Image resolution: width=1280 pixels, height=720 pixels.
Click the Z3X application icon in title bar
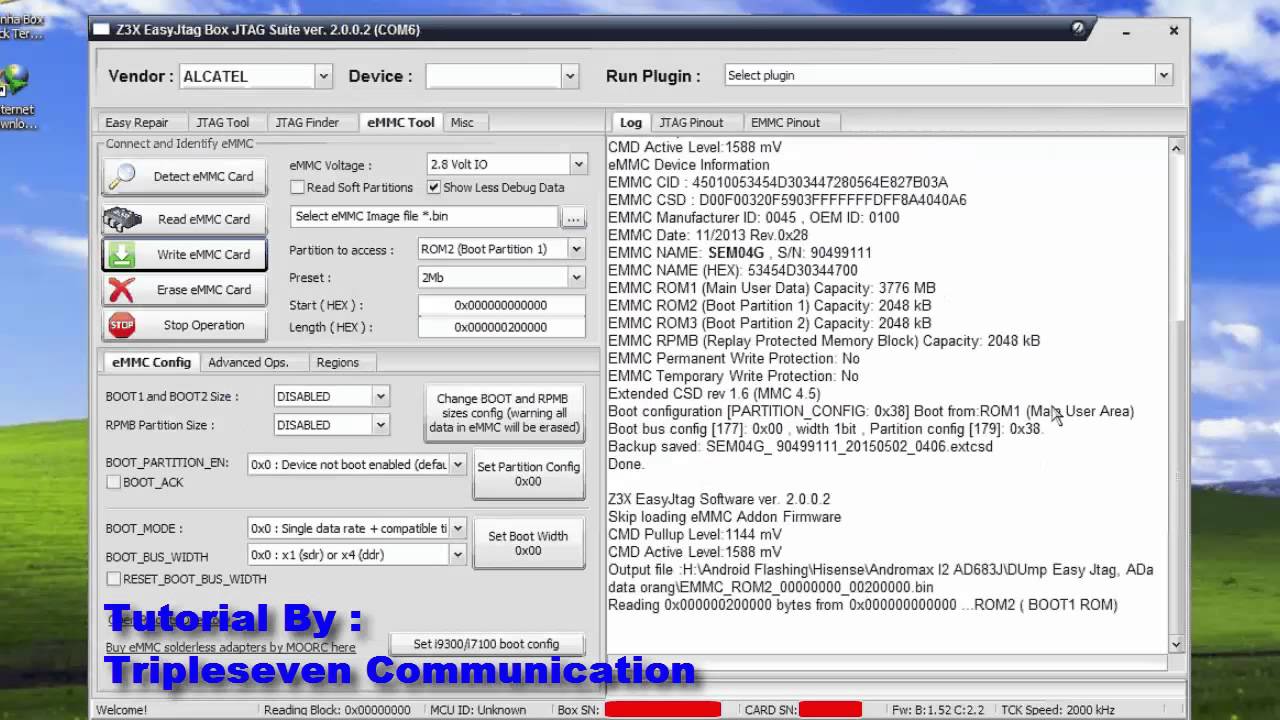pos(101,30)
